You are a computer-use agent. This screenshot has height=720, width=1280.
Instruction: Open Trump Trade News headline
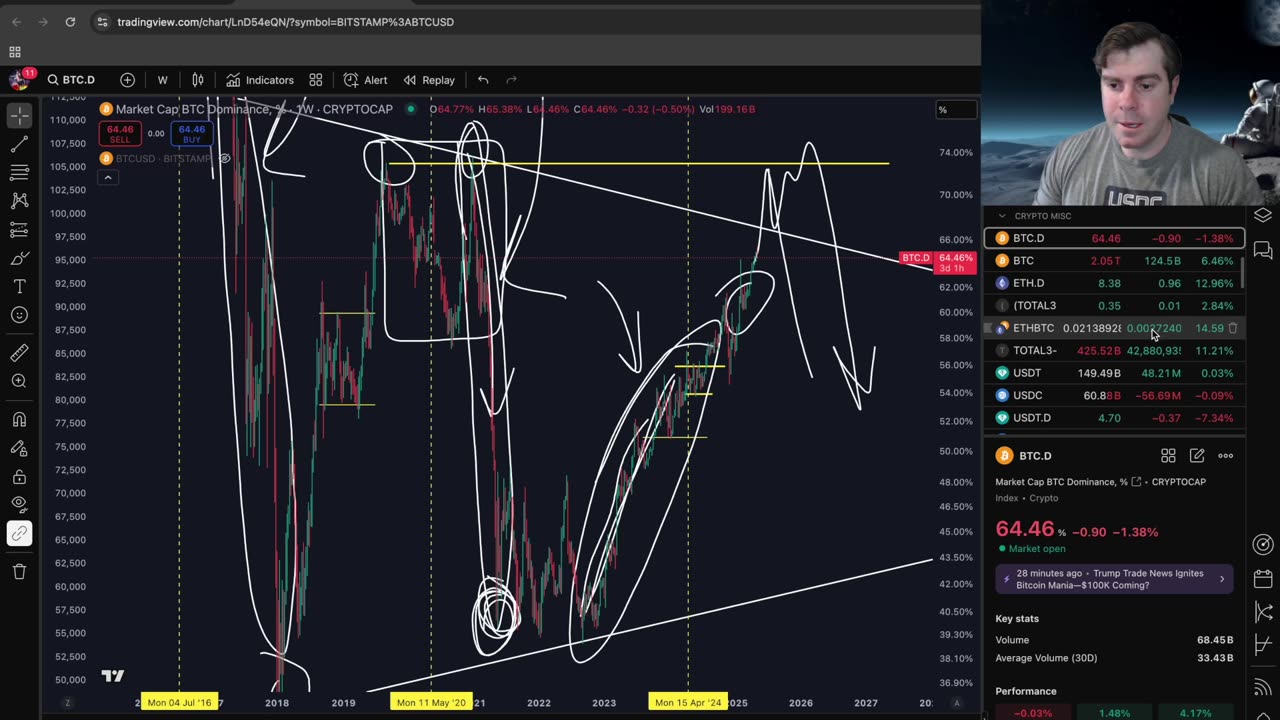coord(1114,579)
